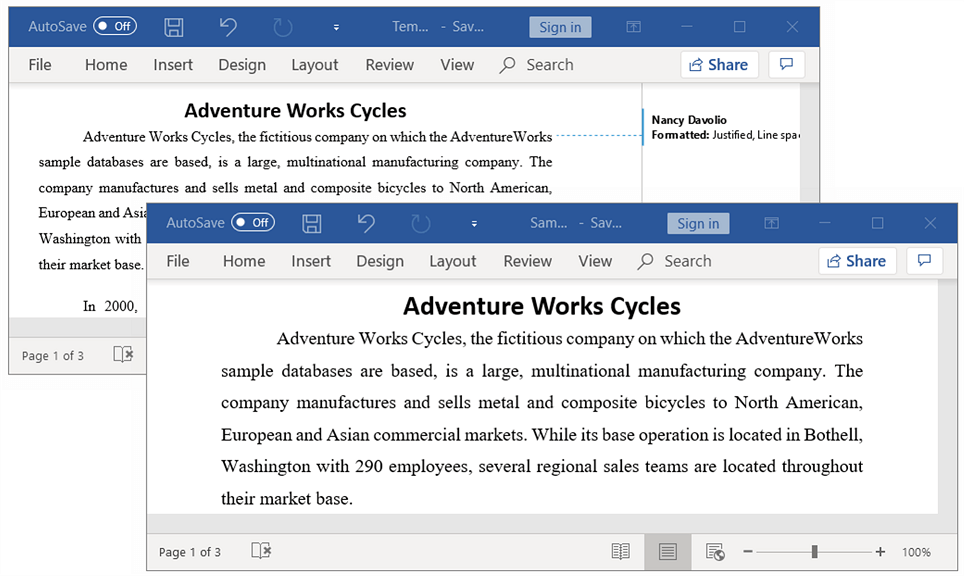Select Print Layout view in status bar
Screen dimensions: 964x576
point(667,552)
